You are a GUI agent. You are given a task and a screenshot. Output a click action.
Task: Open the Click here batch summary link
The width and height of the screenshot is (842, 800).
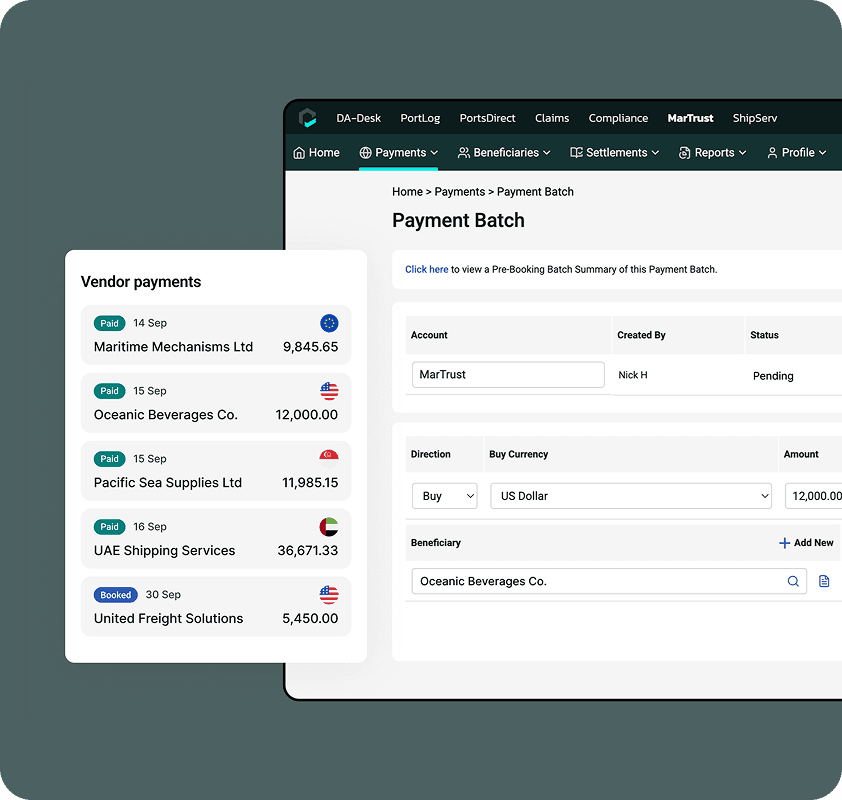426,269
